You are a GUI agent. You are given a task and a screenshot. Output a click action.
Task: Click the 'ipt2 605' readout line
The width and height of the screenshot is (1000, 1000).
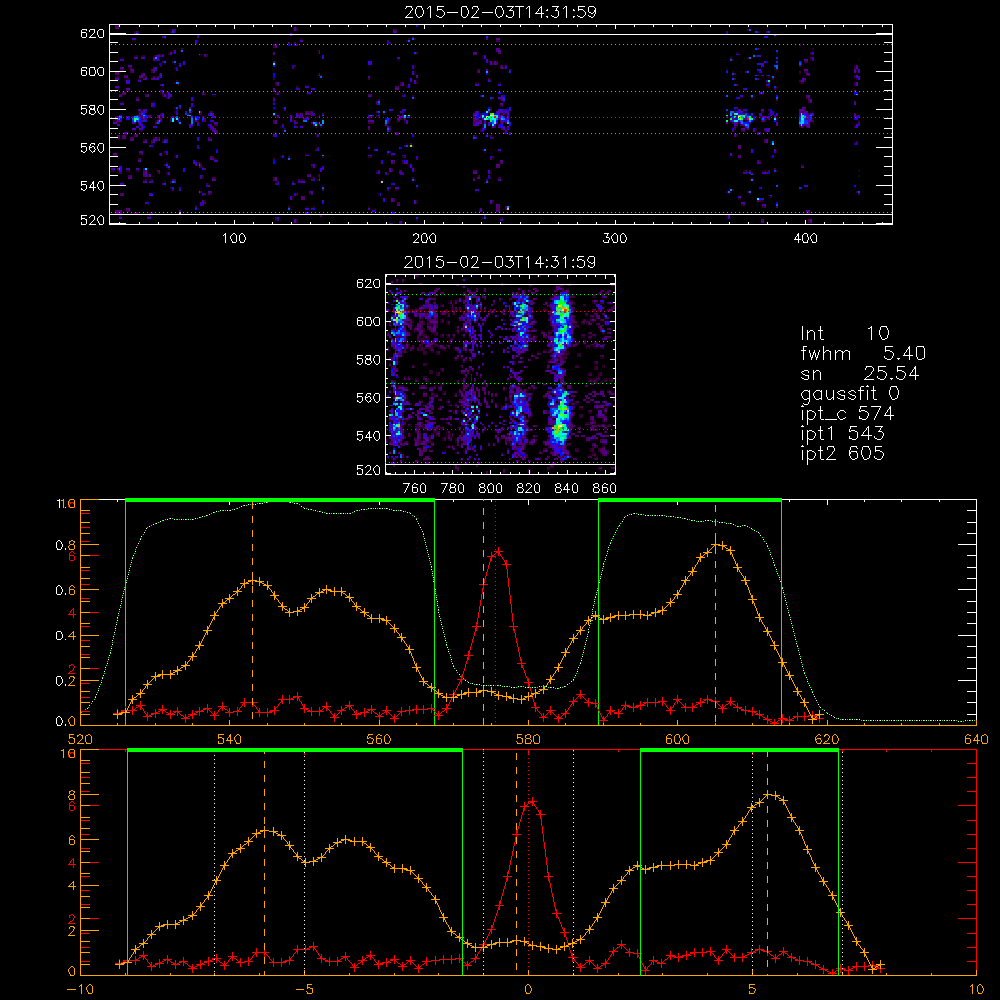pyautogui.click(x=842, y=453)
